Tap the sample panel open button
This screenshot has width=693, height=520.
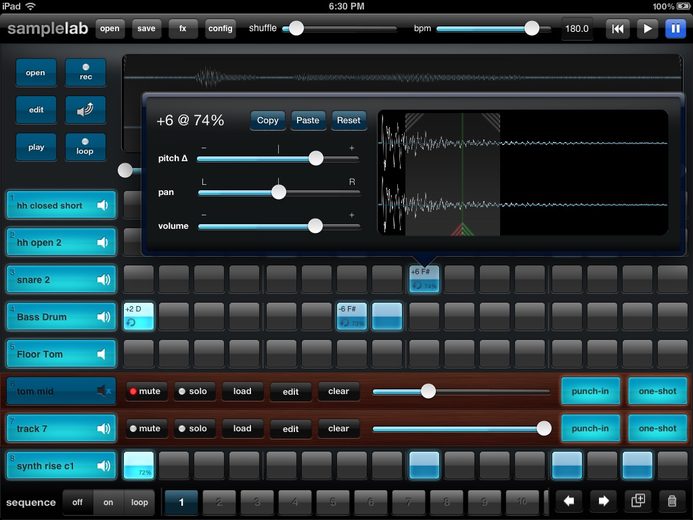pyautogui.click(x=36, y=72)
